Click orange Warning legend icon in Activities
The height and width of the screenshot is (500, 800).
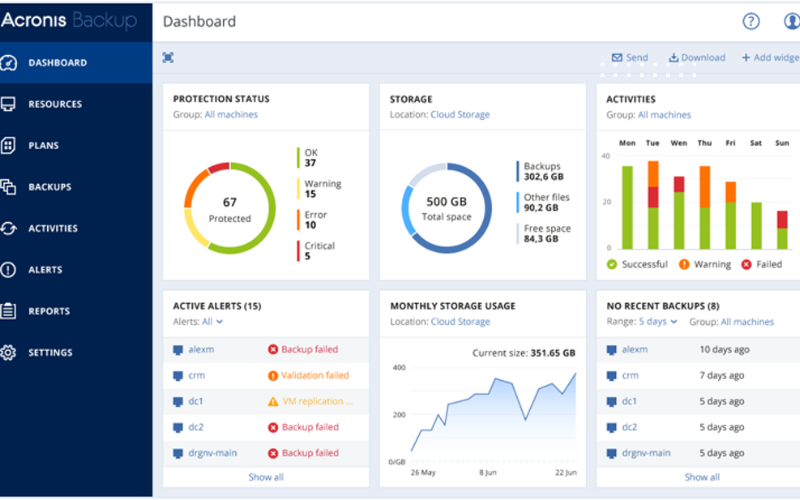pos(684,264)
